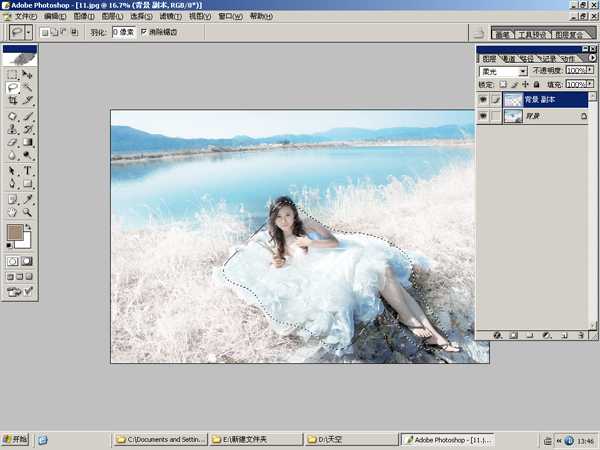Delete layer using the trash icon
This screenshot has height=450, width=600.
click(579, 335)
